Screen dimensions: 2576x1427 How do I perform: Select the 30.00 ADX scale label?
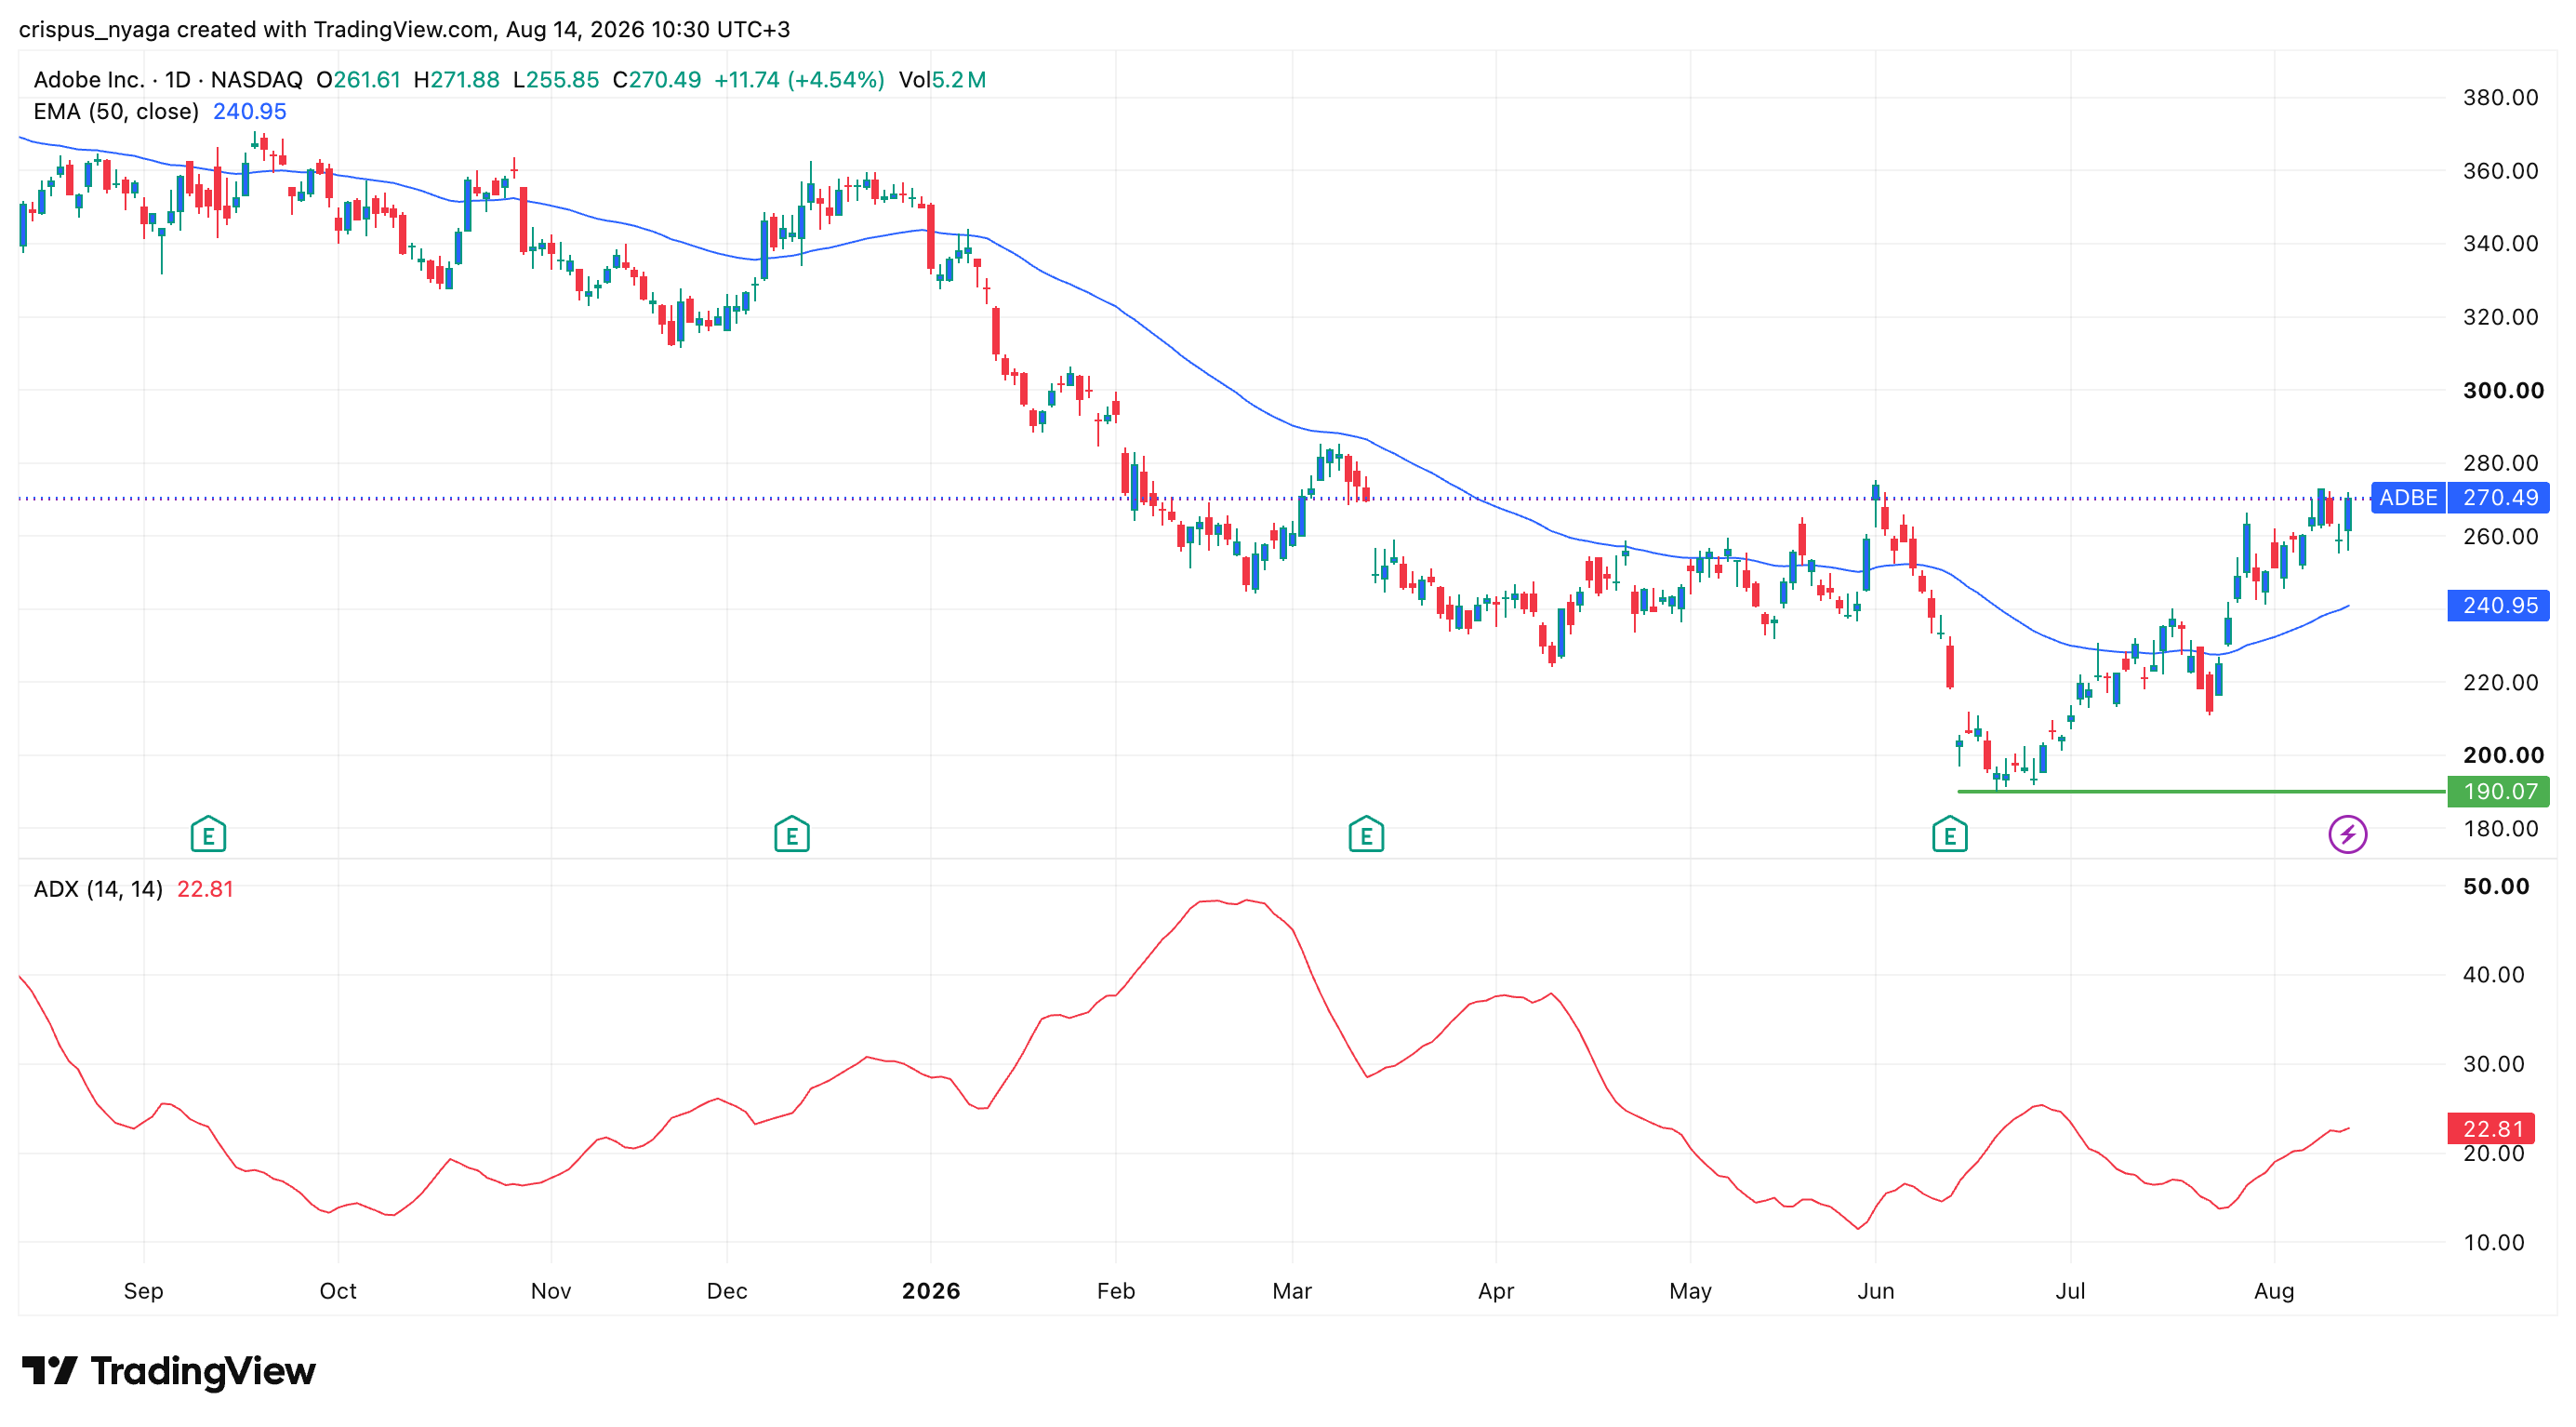(x=2493, y=1064)
